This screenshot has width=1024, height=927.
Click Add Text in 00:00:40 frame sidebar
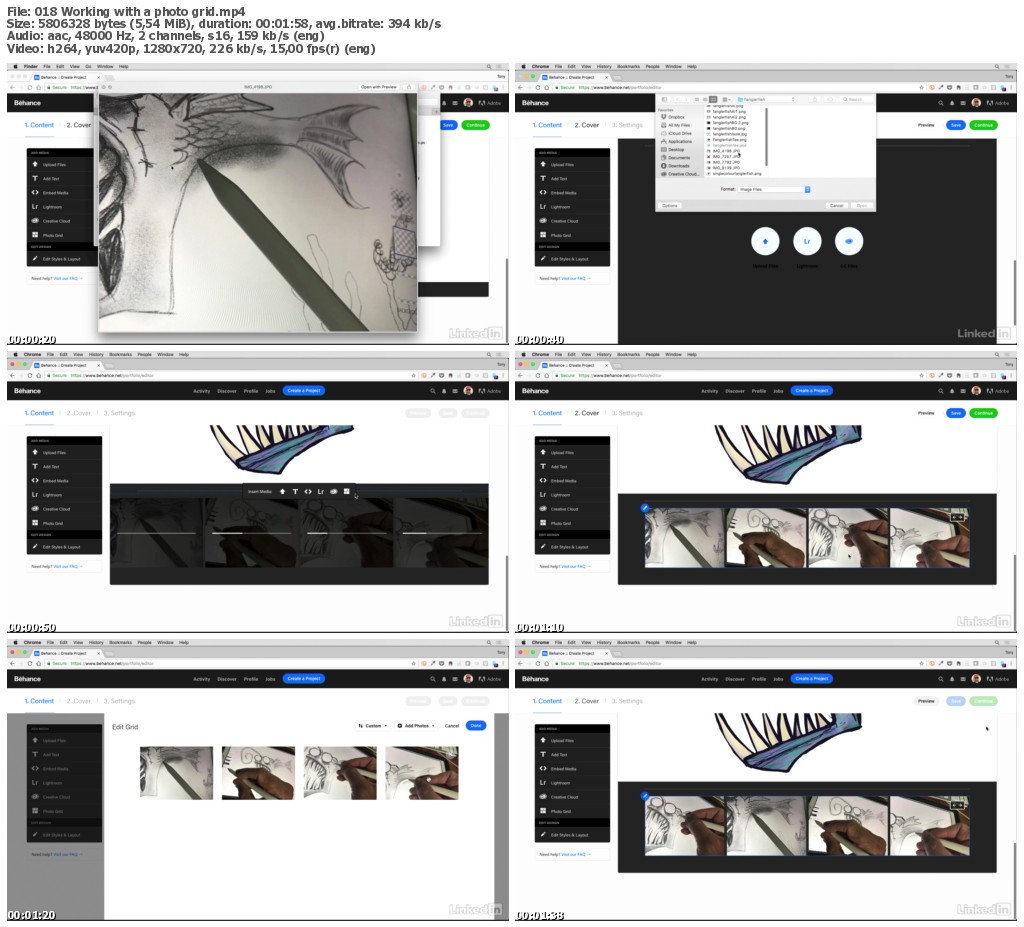pyautogui.click(x=572, y=178)
